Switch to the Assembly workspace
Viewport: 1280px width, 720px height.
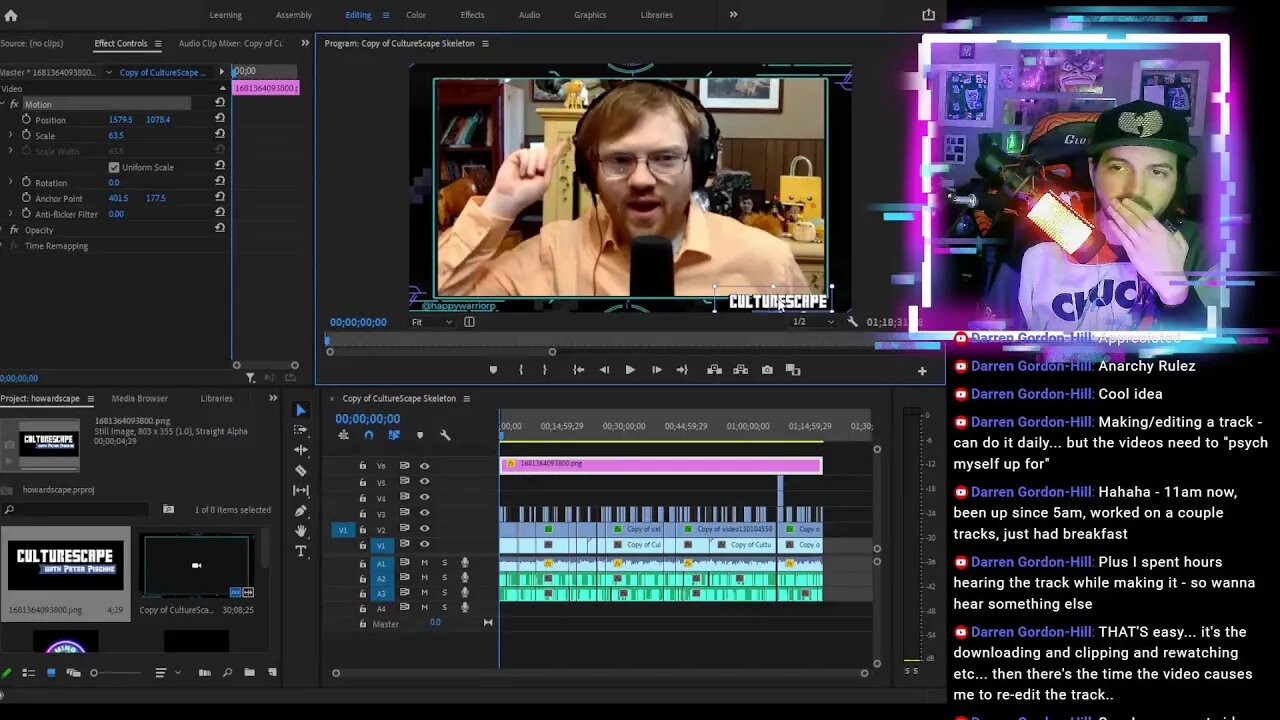(294, 15)
